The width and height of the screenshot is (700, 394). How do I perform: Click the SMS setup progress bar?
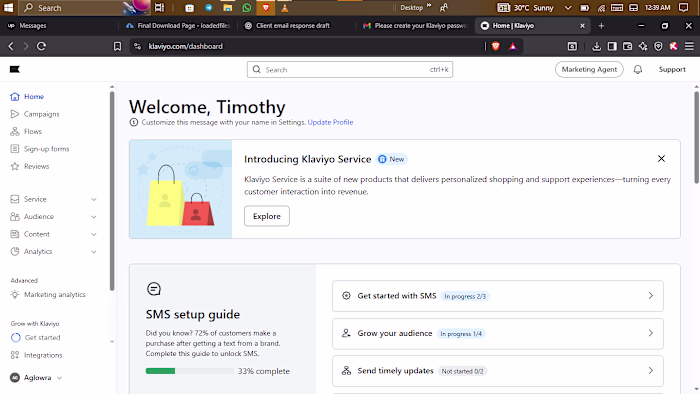click(x=189, y=371)
